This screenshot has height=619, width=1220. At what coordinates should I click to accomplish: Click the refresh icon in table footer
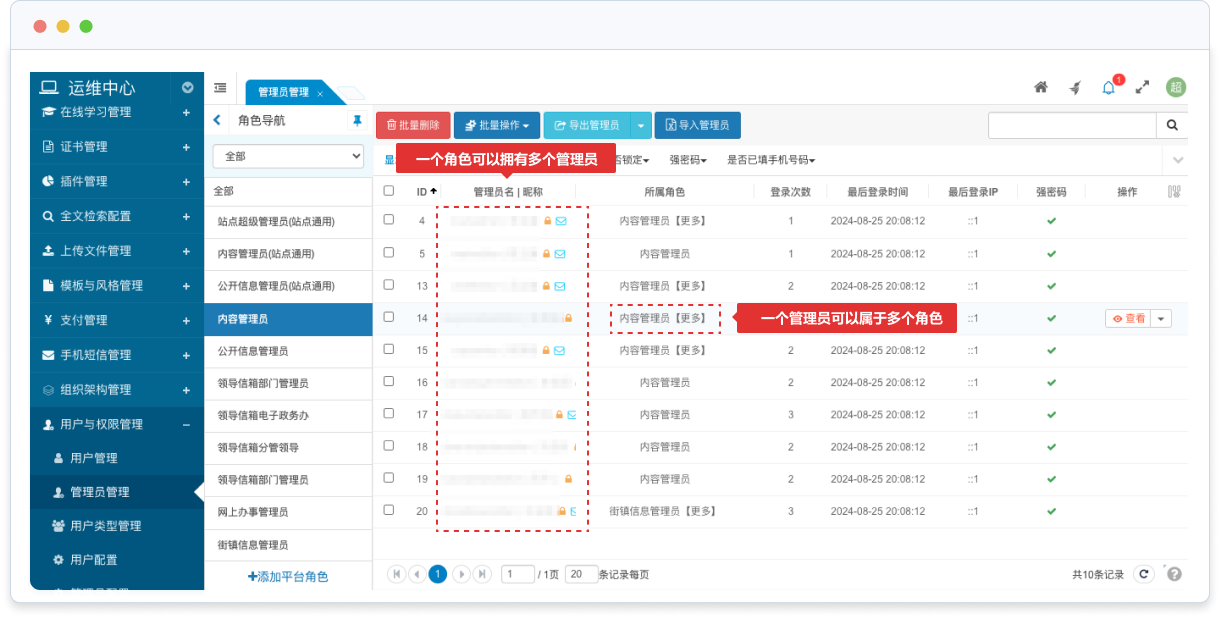[x=1146, y=574]
